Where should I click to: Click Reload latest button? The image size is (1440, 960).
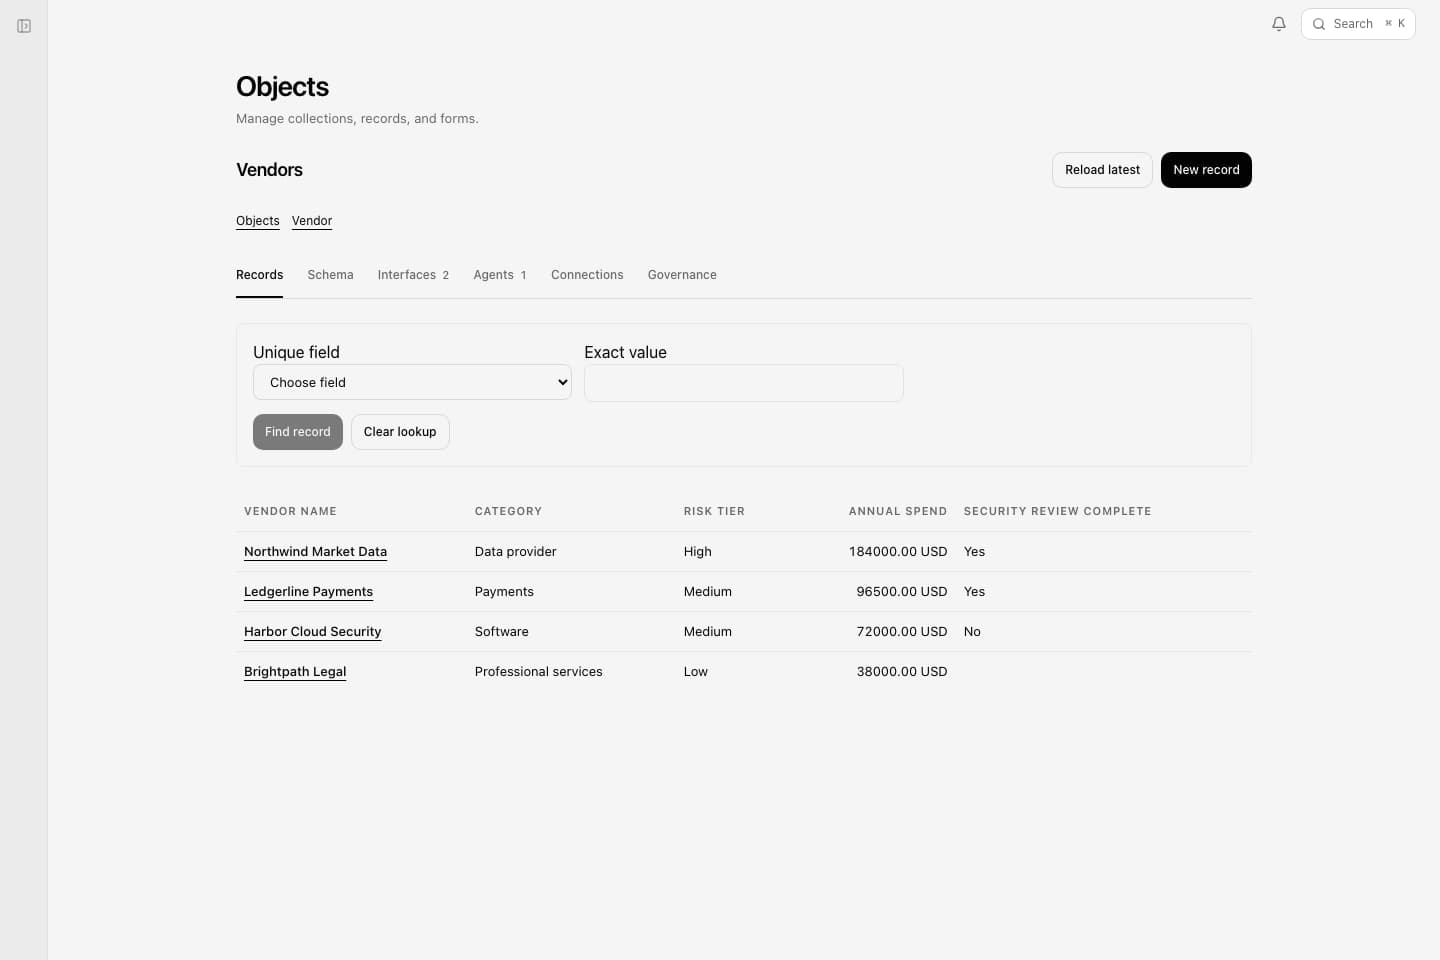(x=1102, y=170)
